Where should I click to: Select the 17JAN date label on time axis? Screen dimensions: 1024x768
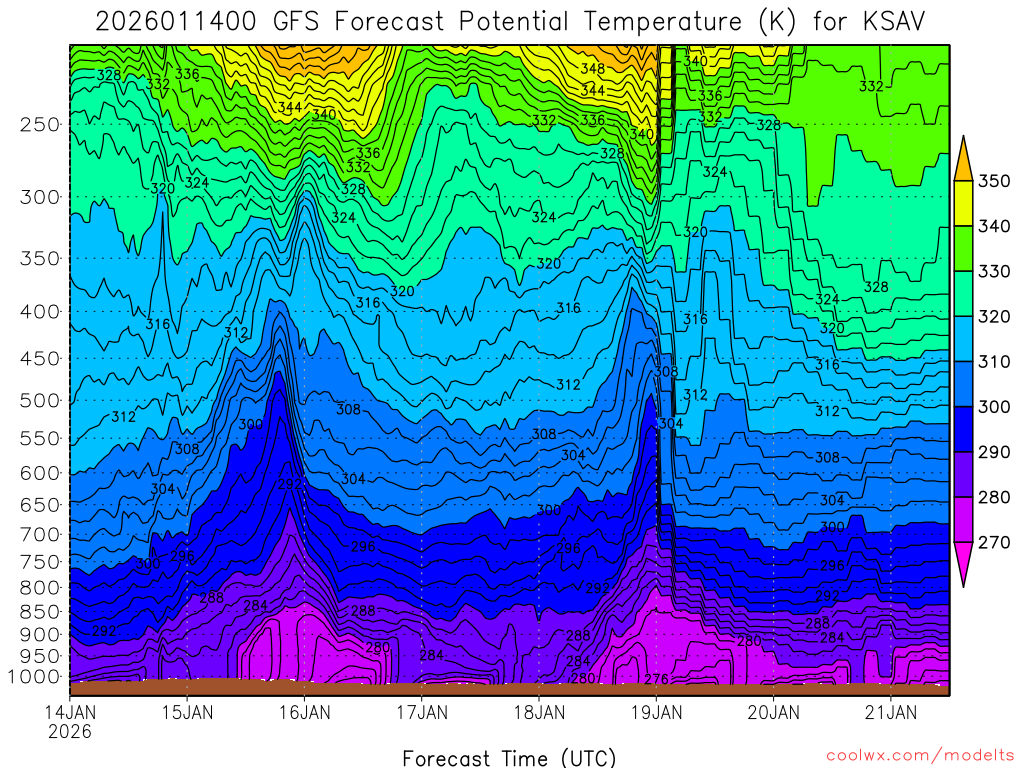click(x=422, y=712)
